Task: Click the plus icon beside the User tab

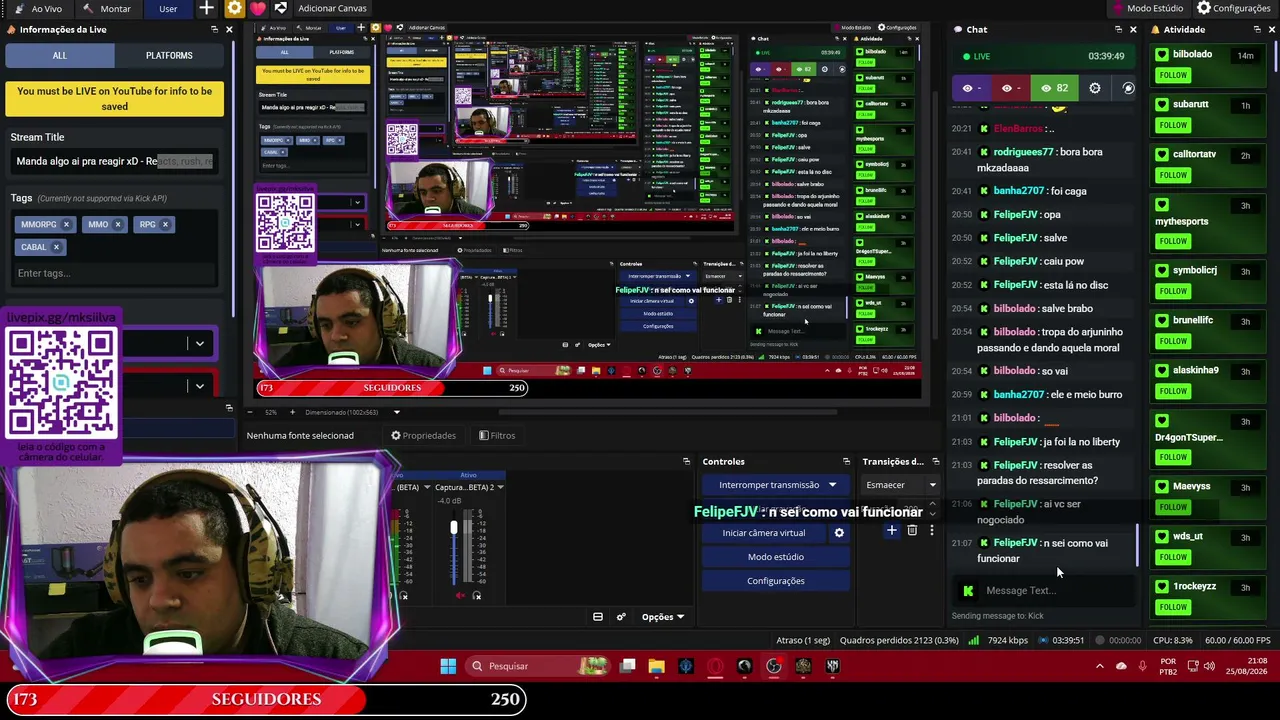Action: coord(206,8)
